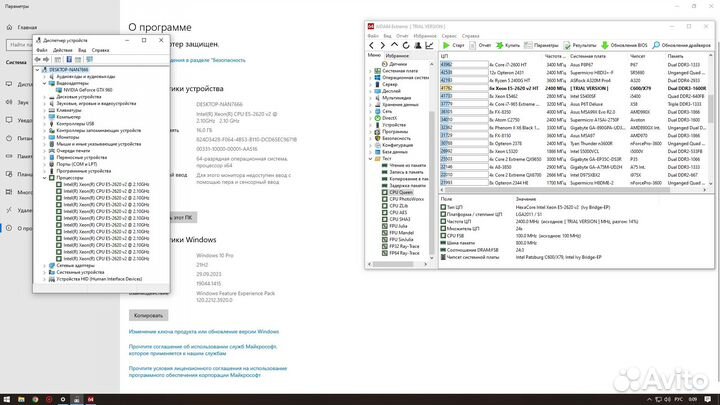Expand Контроллеры USB in Device Manager
The width and height of the screenshot is (720, 405).
tap(45, 124)
